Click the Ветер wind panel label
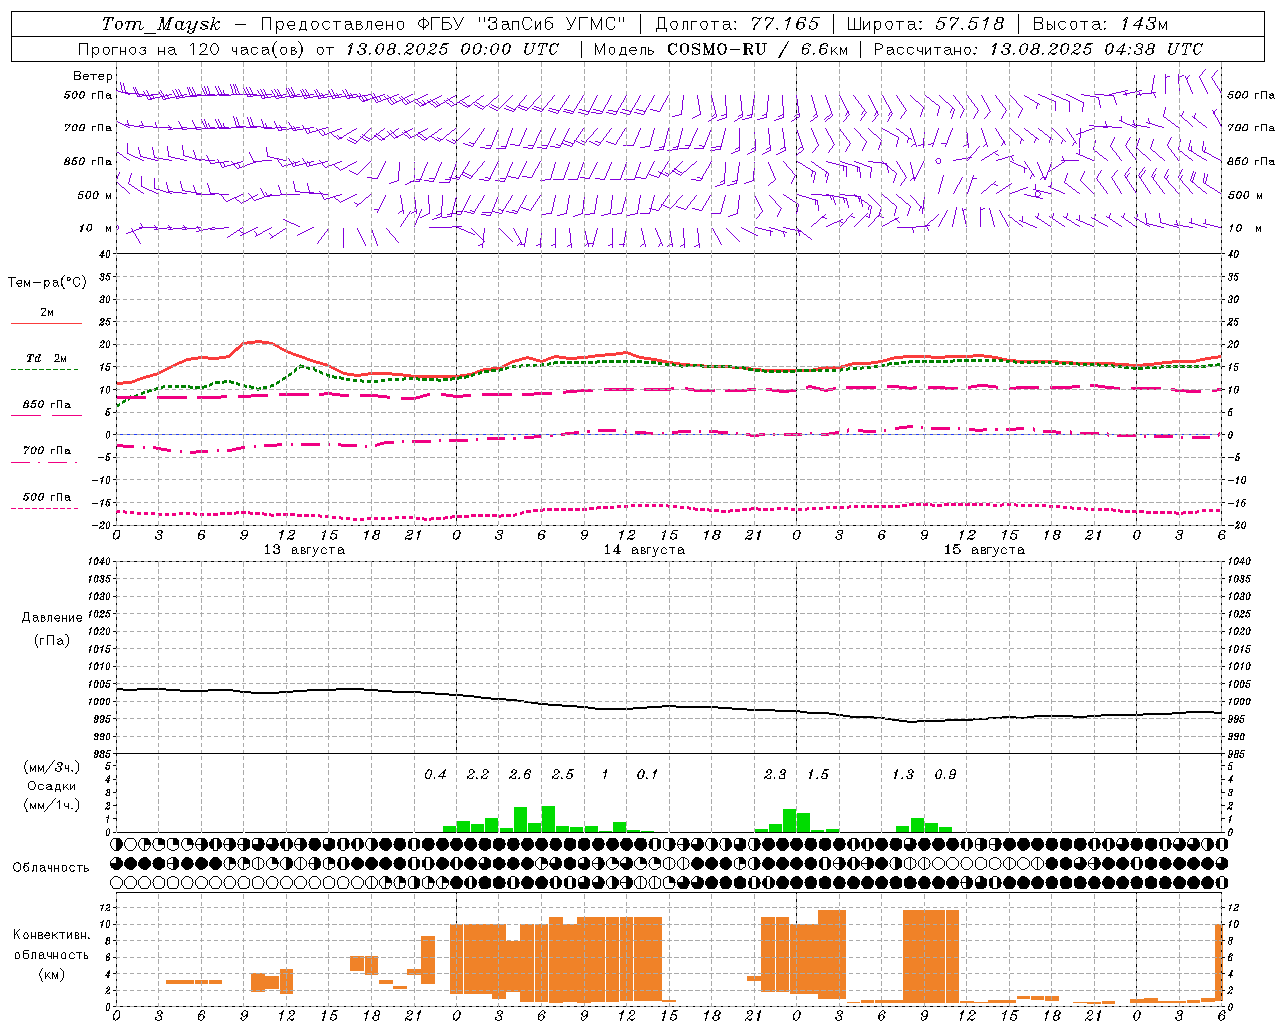Viewport: 1280px width, 1024px height. [x=93, y=76]
